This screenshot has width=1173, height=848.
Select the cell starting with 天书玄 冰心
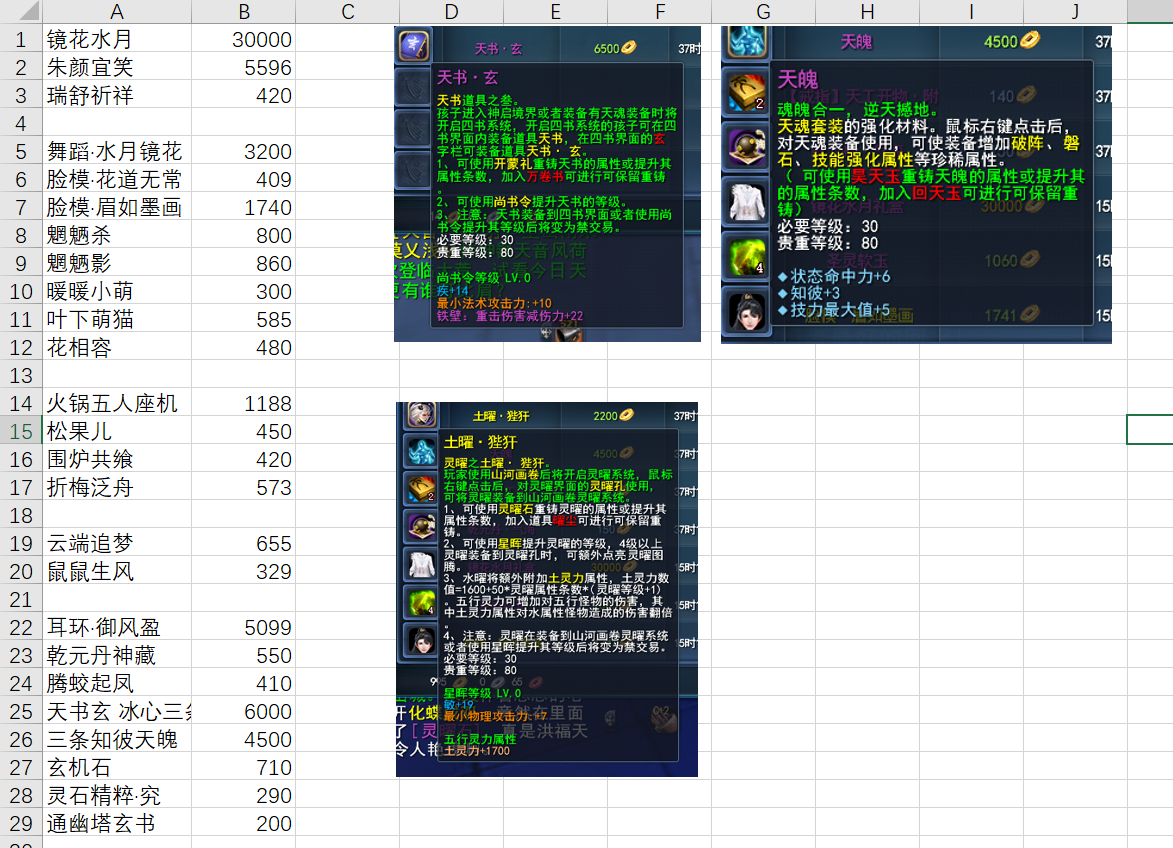[x=117, y=711]
